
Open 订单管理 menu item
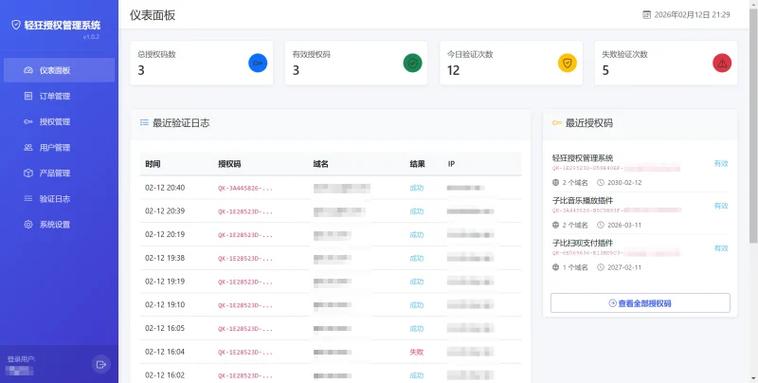pos(59,96)
